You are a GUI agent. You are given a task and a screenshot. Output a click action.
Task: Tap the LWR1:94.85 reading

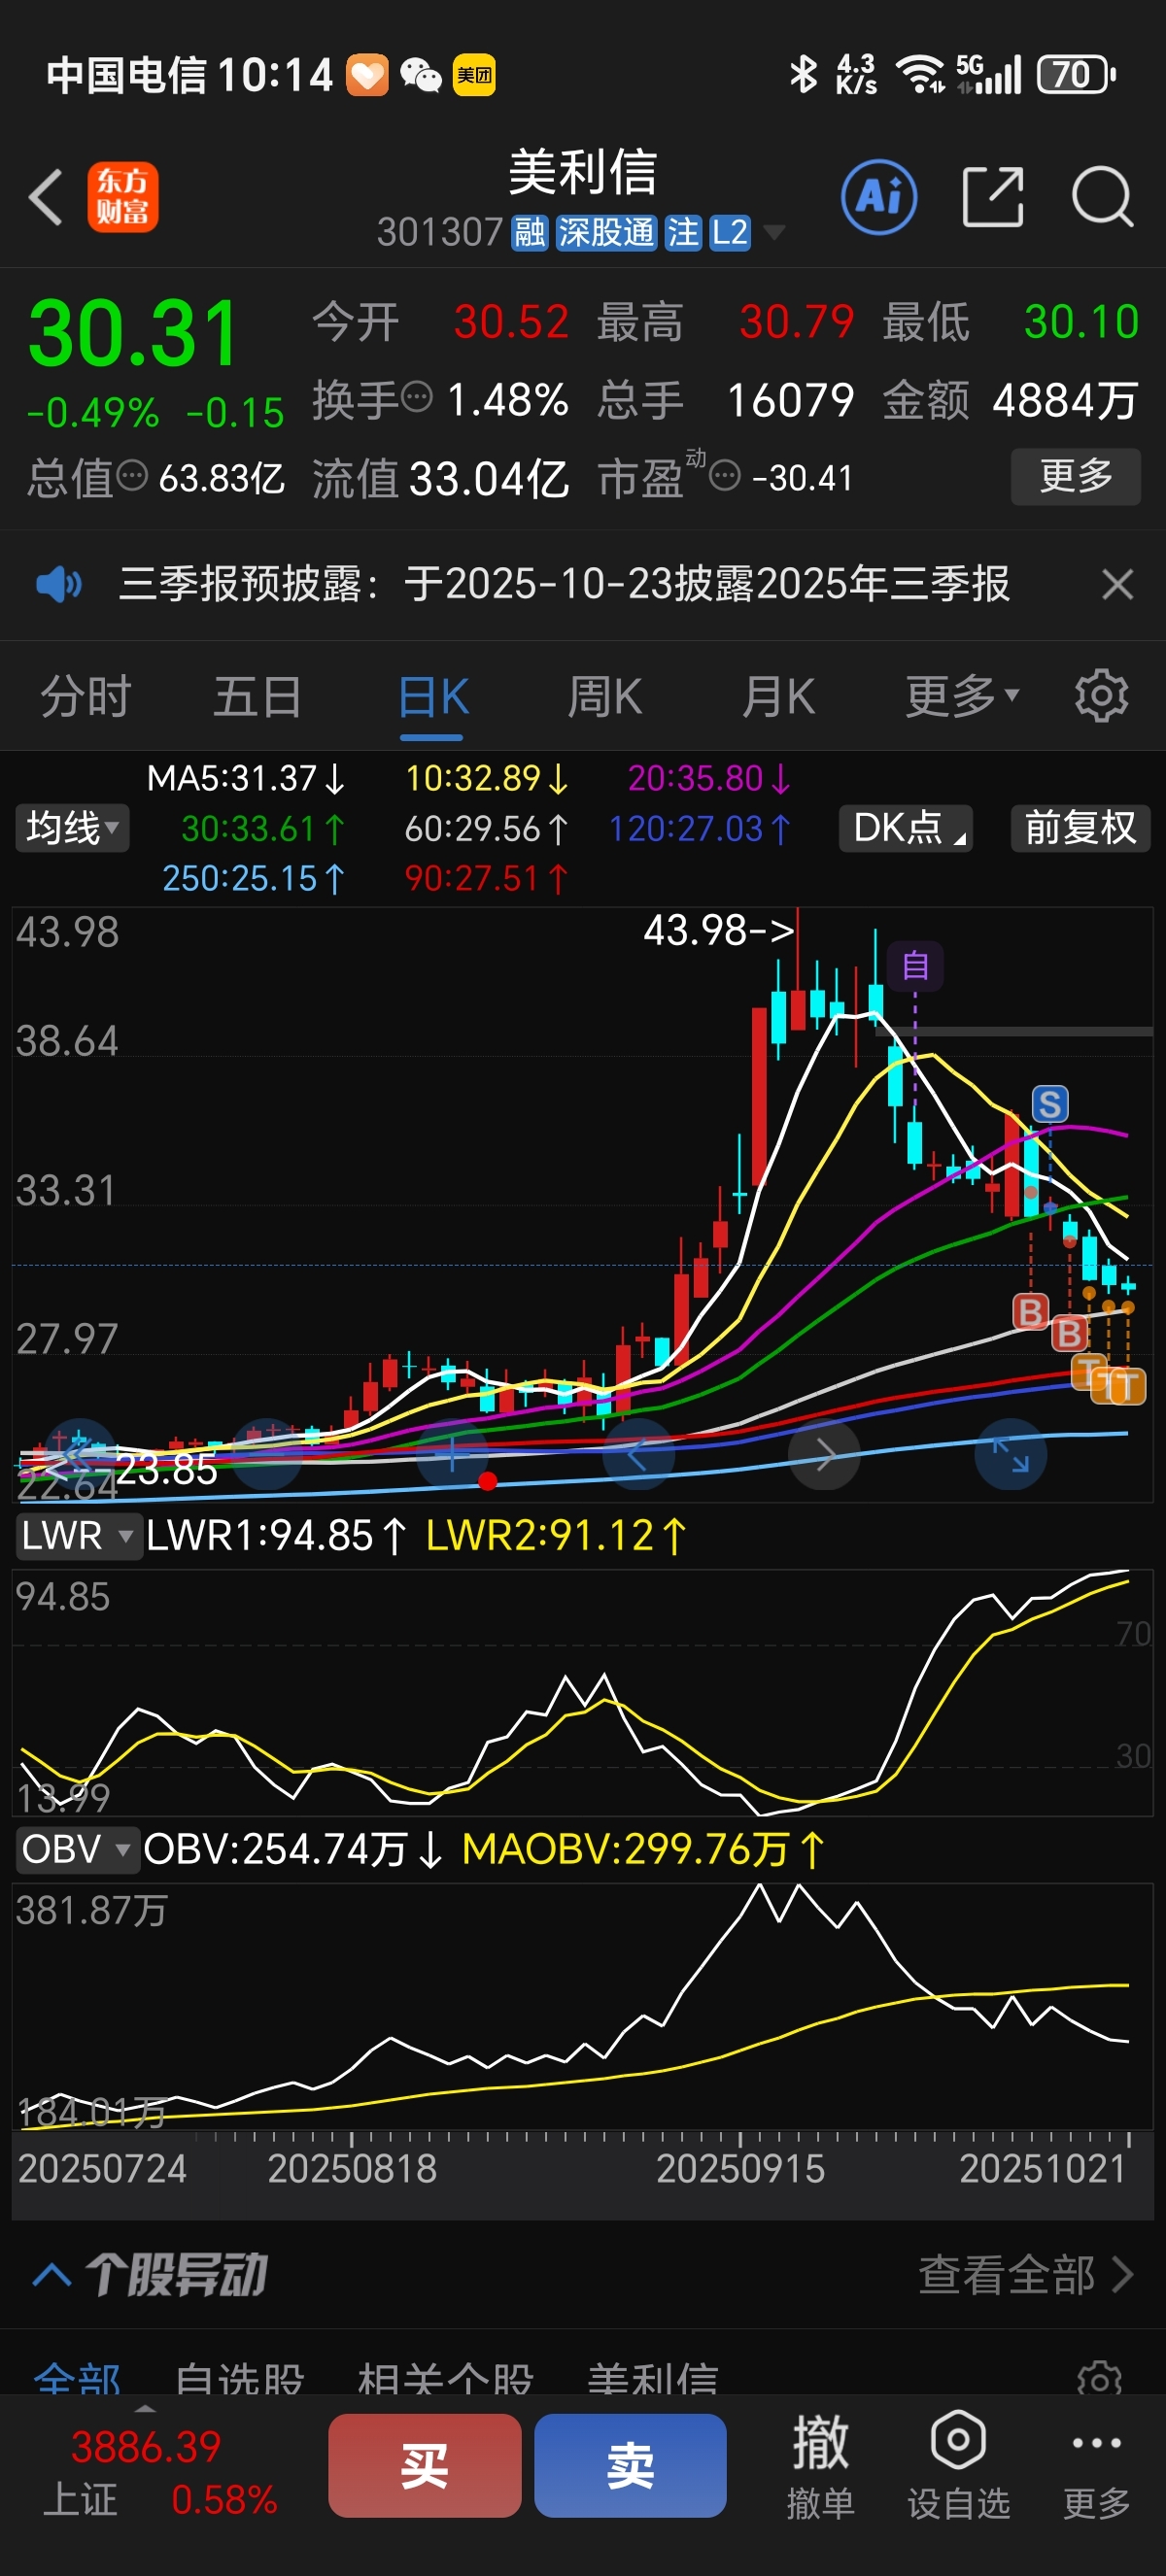click(x=276, y=1535)
